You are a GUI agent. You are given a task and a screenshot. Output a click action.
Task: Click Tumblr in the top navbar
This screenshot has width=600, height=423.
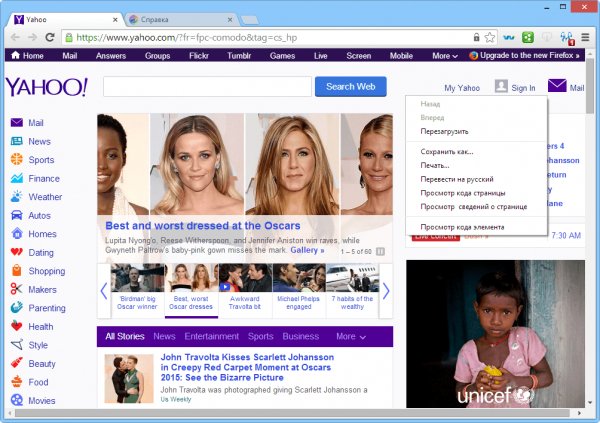tap(239, 56)
